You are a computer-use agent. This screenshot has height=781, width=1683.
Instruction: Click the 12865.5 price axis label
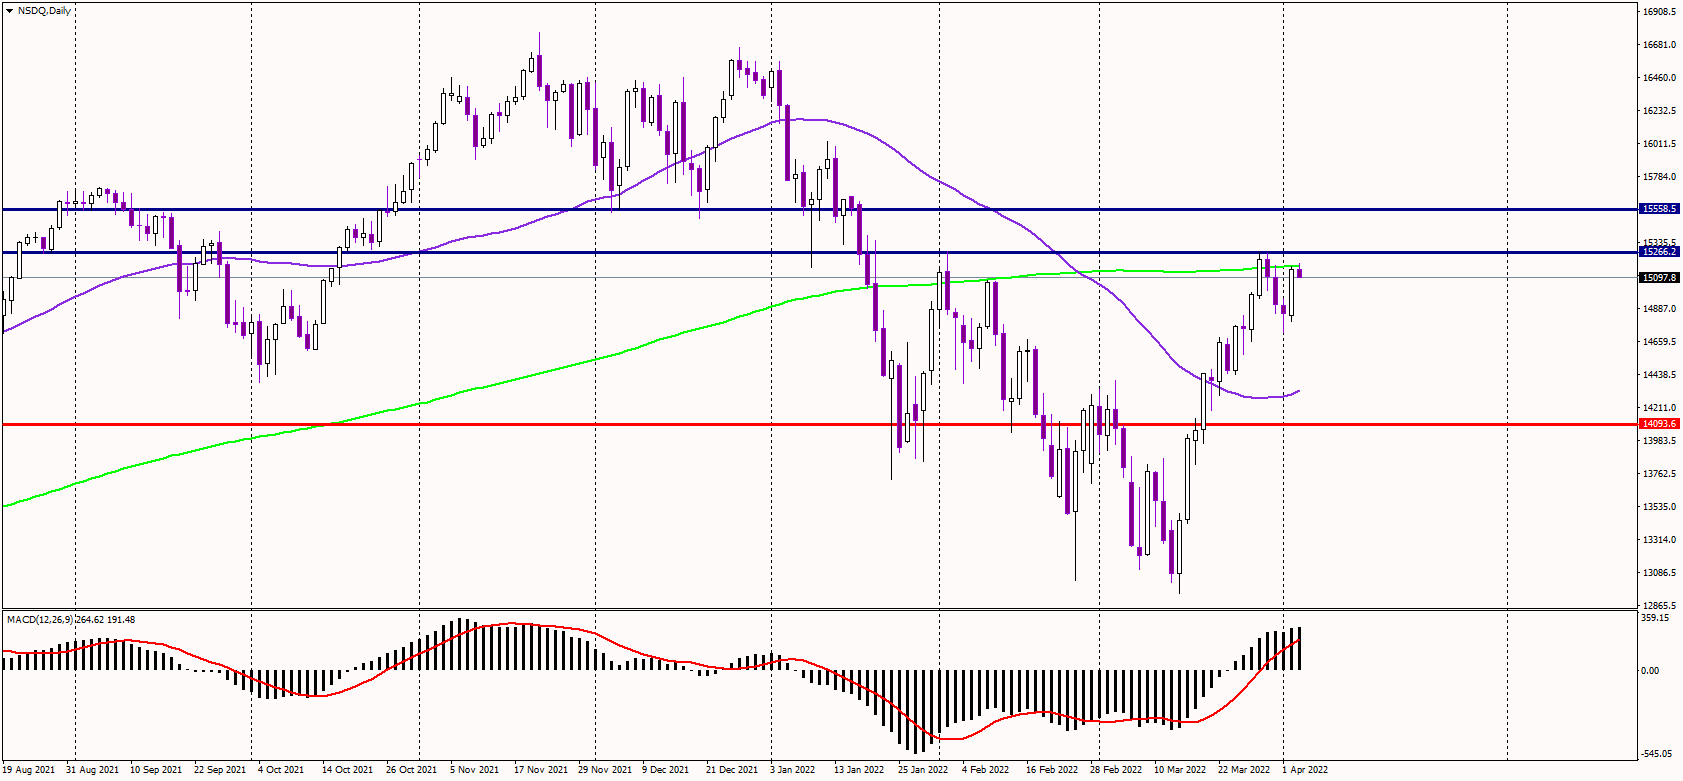tap(1659, 606)
